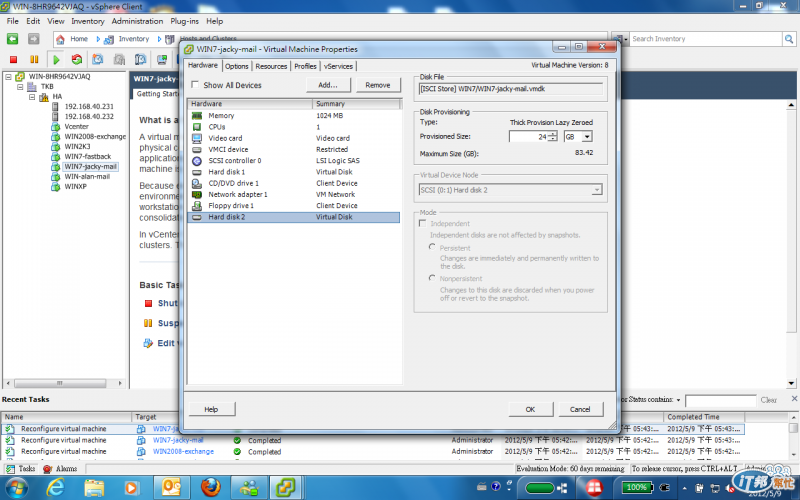800x500 pixels.
Task: Open Internet Explorer from the taskbar
Action: click(x=56, y=488)
